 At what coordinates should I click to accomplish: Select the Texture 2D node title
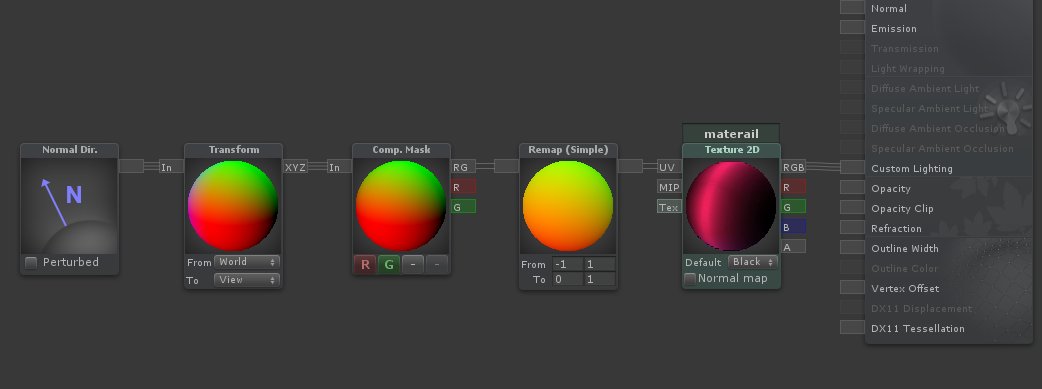click(732, 150)
